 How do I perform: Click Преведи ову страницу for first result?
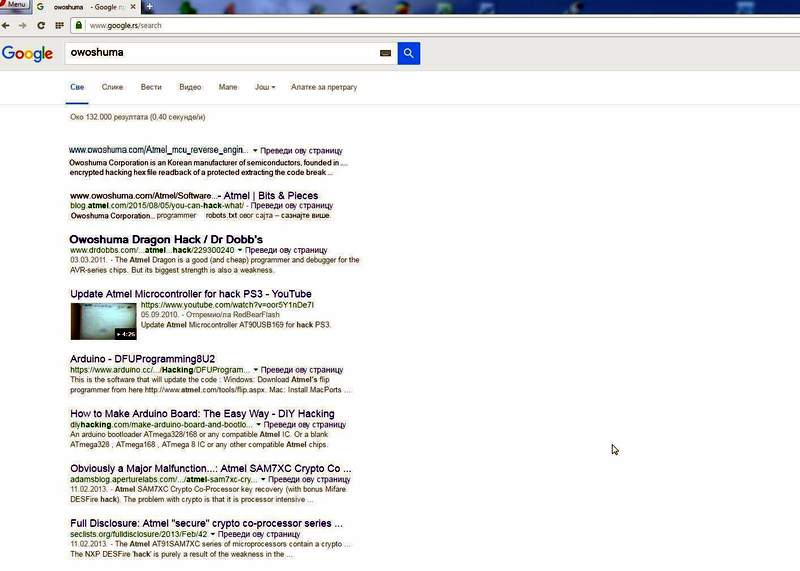pyautogui.click(x=302, y=151)
